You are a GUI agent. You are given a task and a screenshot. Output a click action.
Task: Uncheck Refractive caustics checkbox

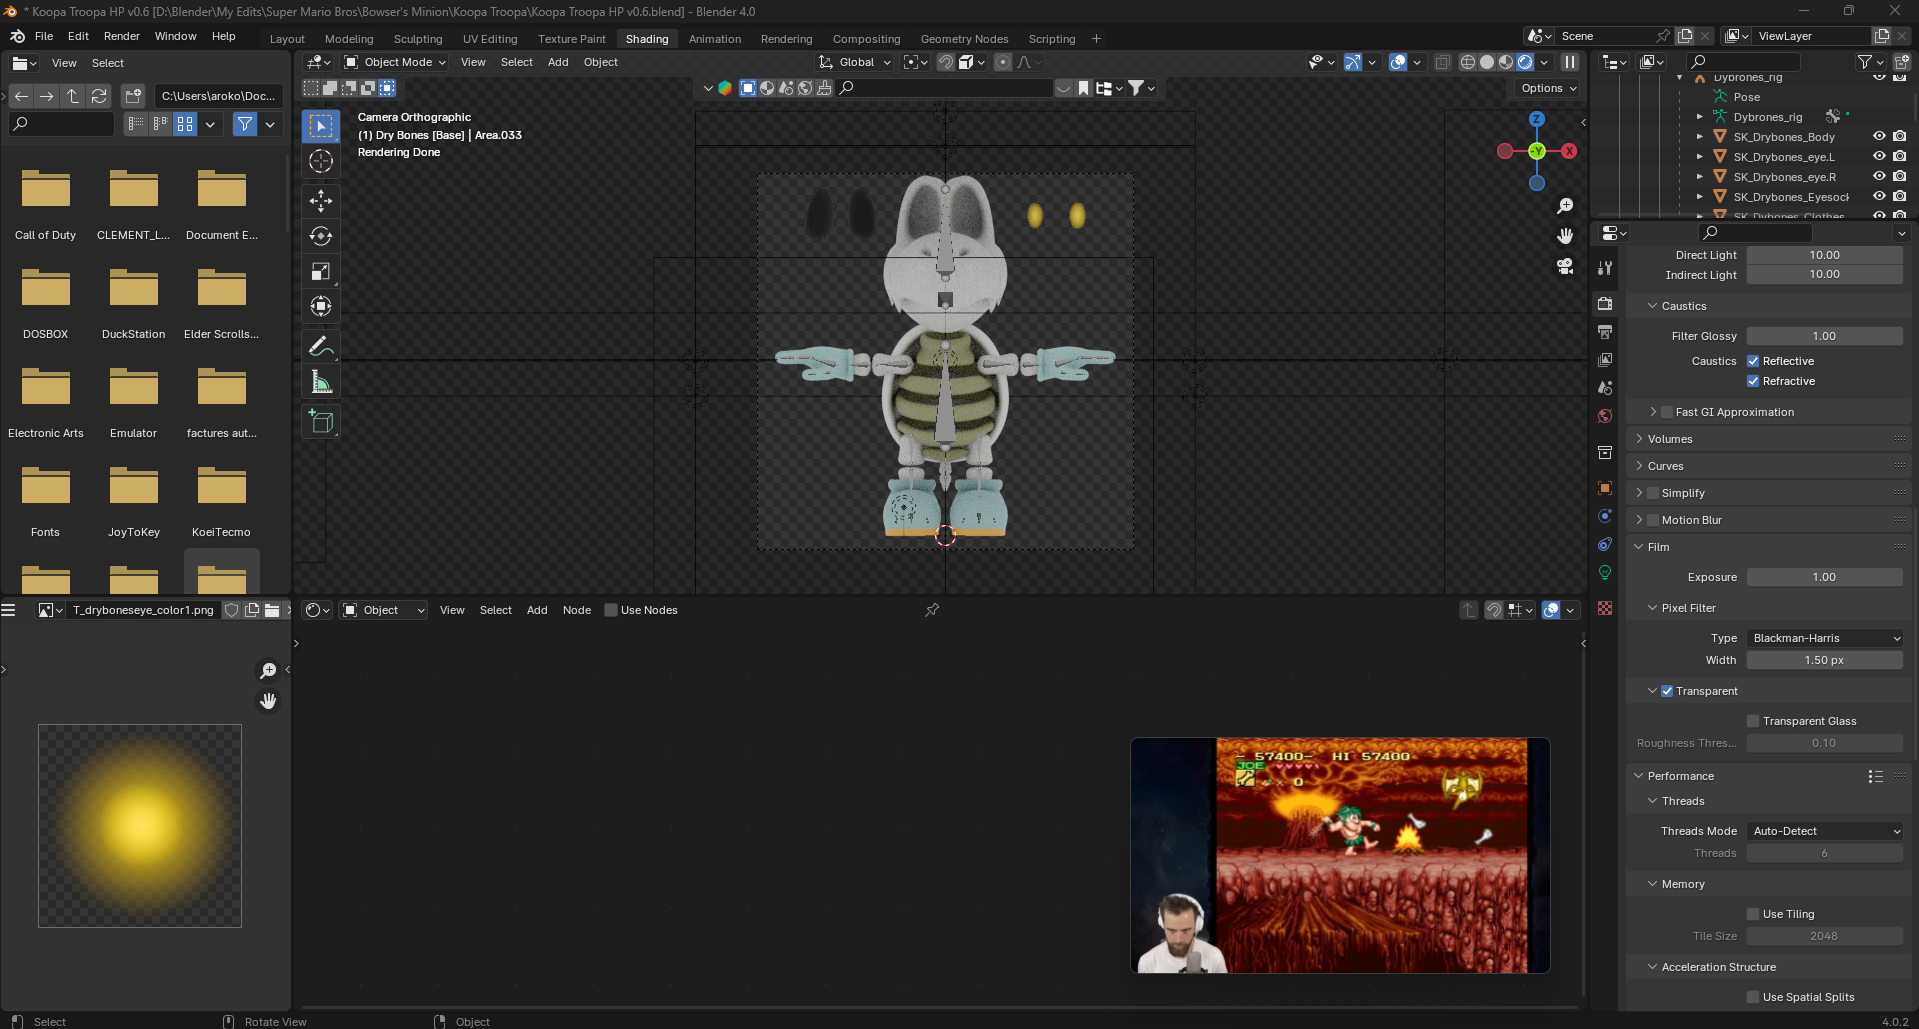1753,381
